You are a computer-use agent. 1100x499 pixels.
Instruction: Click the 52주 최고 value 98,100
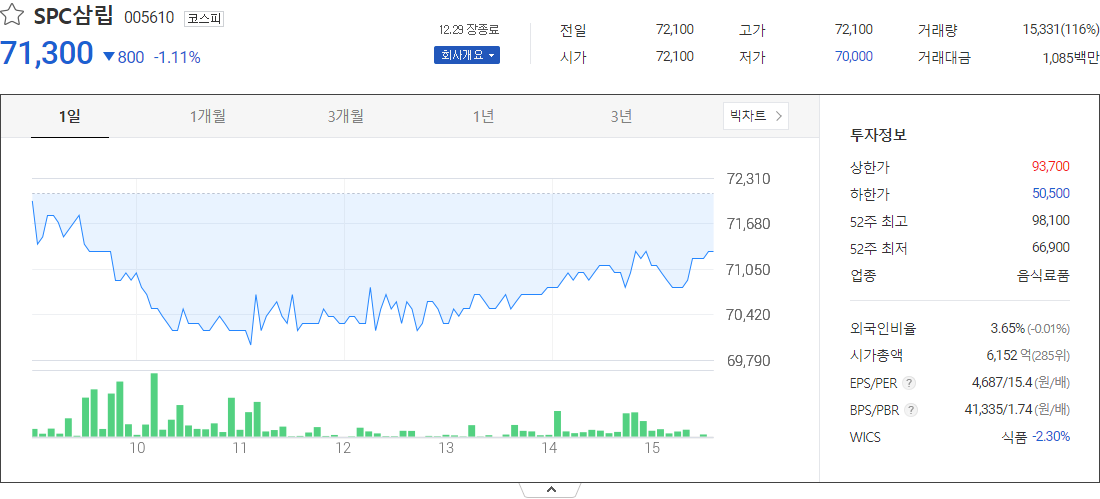(x=1051, y=221)
